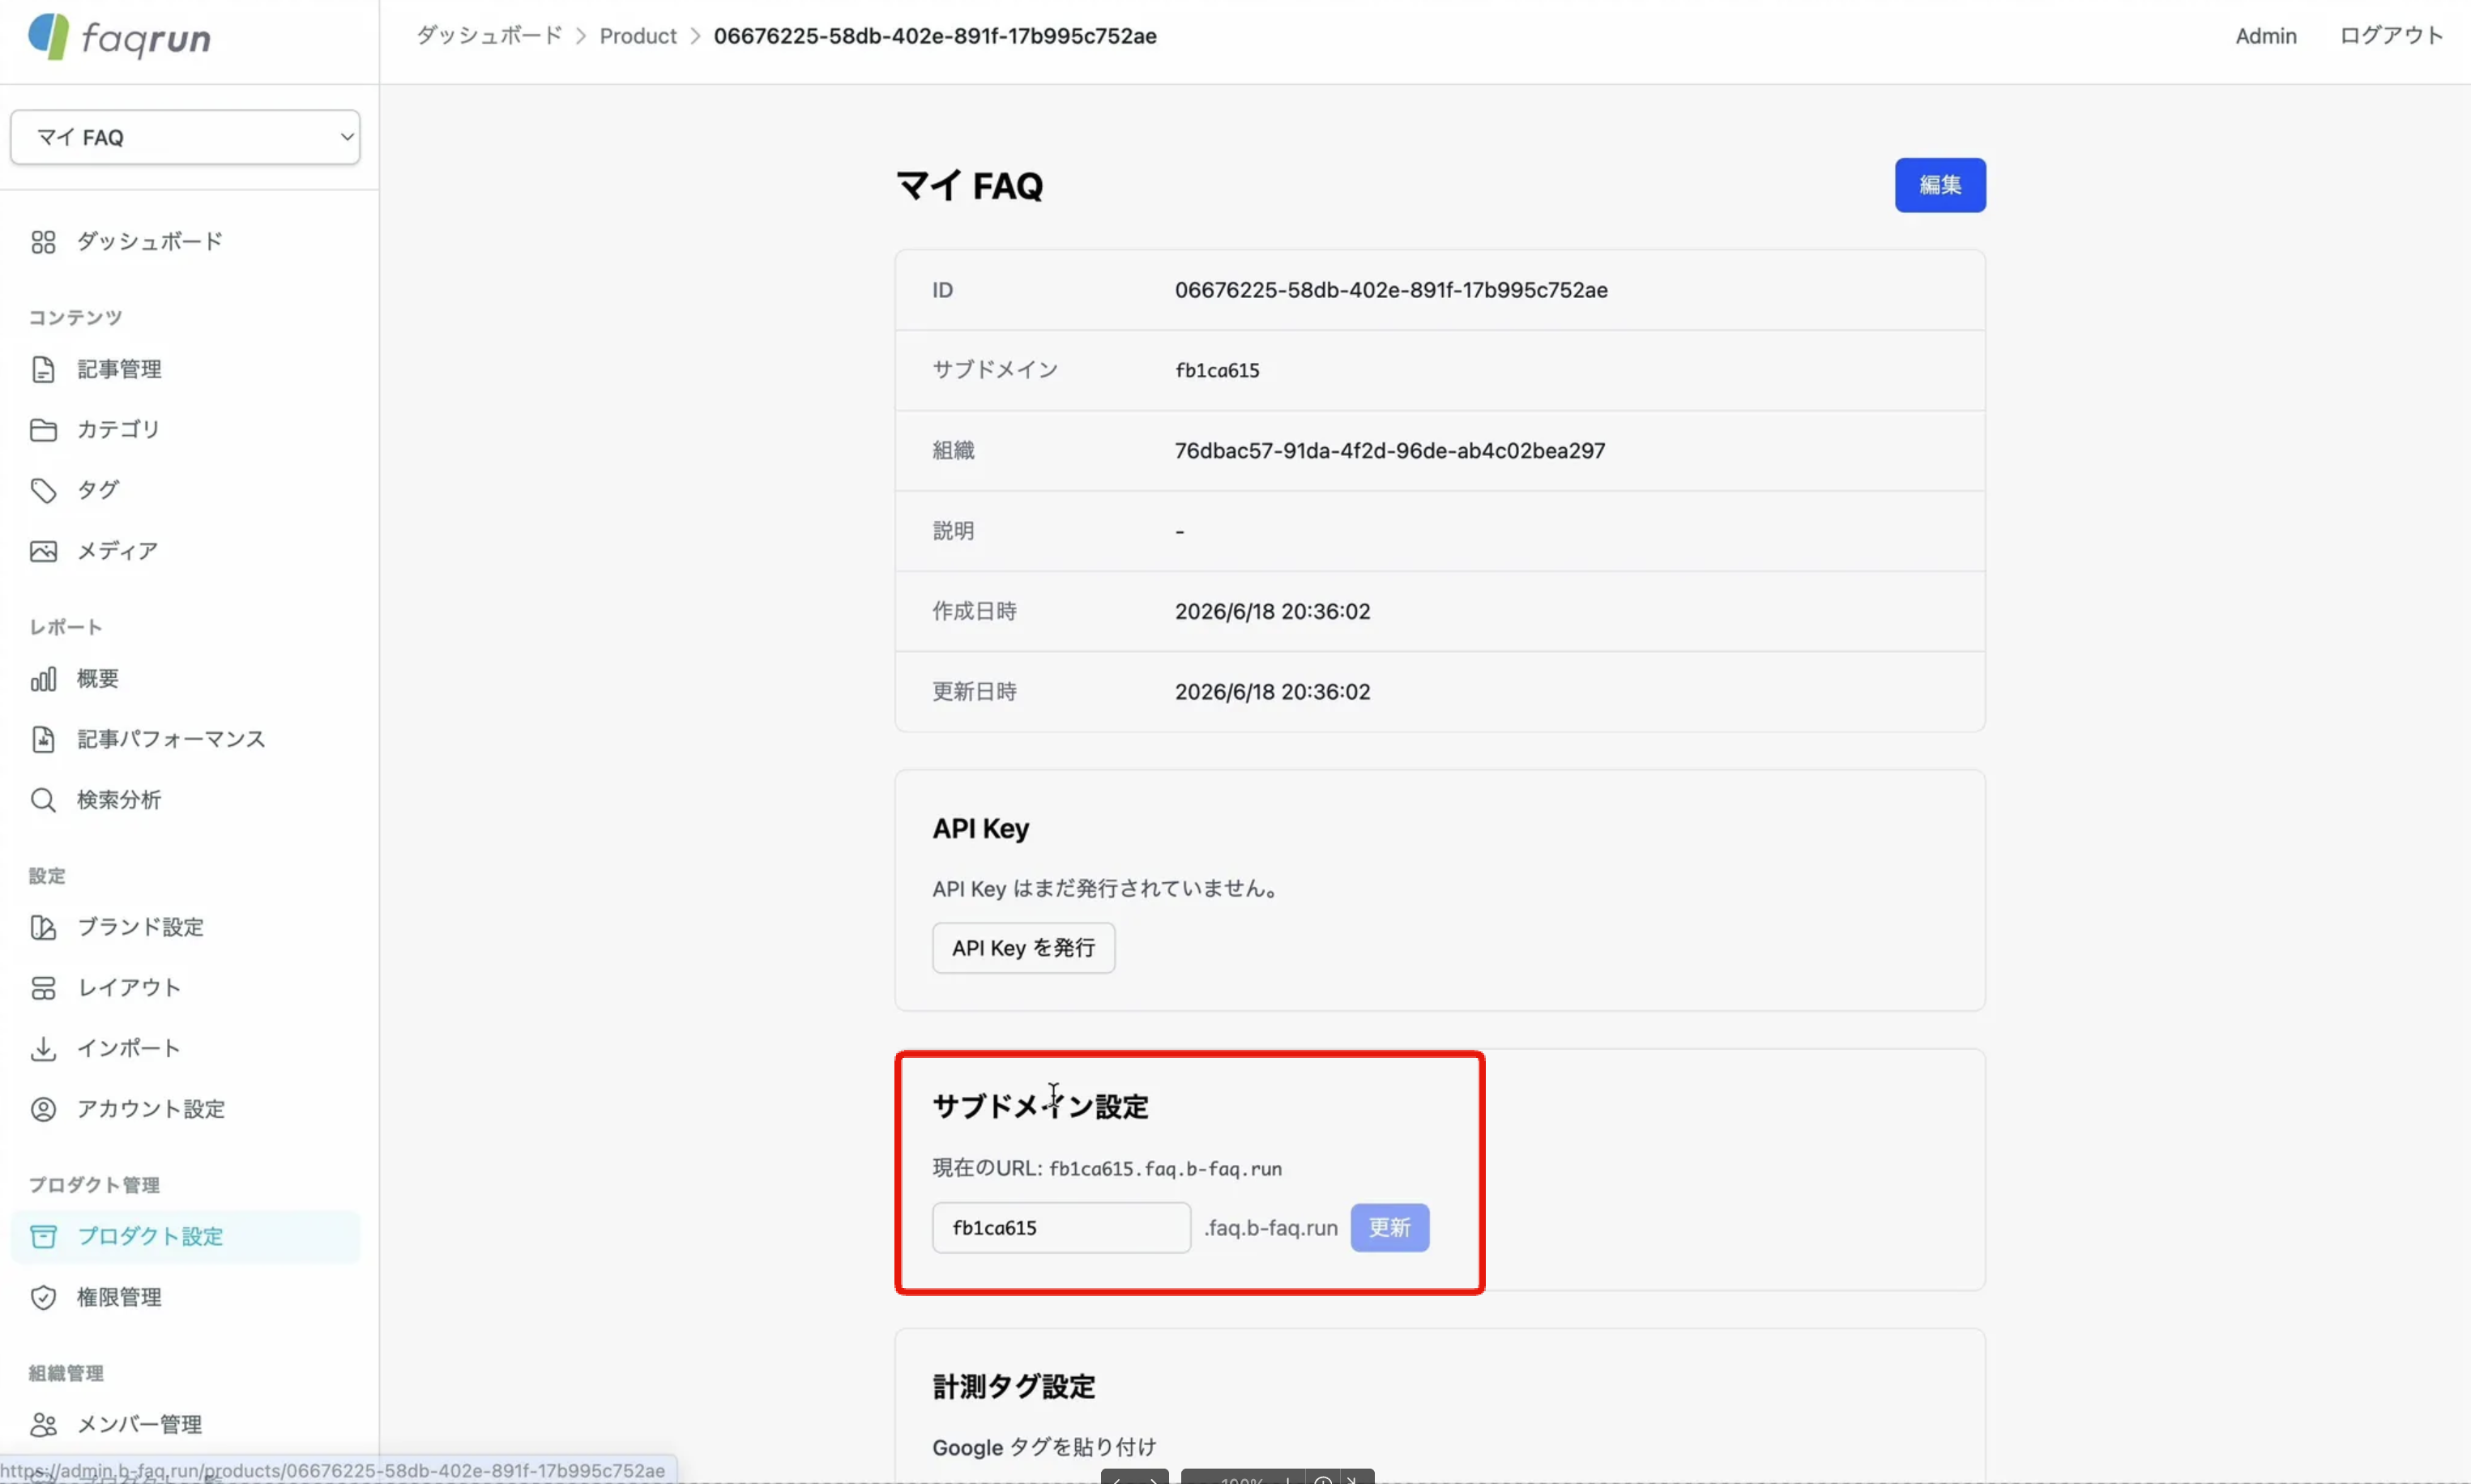This screenshot has height=1484, width=2471.
Task: Click the 記事パフォーマンス file icon
Action: (43, 740)
